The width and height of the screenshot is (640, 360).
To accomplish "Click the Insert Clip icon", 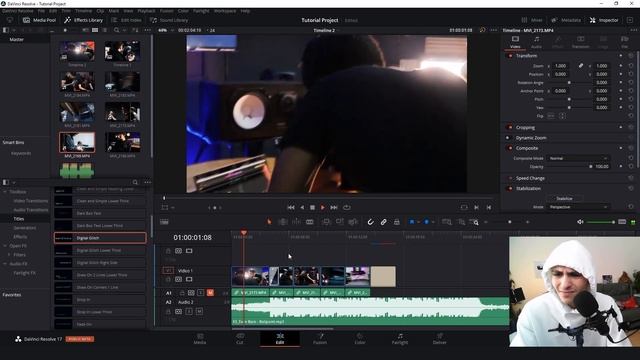I will pos(326,222).
